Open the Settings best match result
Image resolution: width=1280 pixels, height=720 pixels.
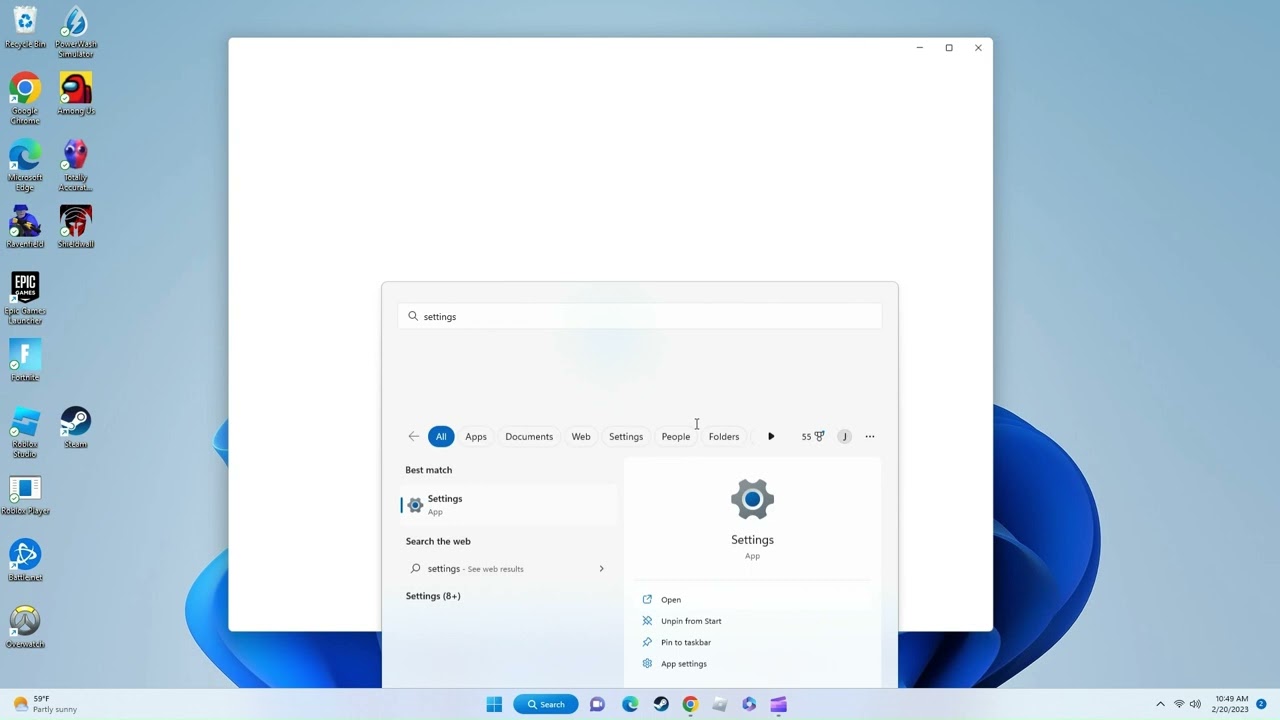click(509, 505)
